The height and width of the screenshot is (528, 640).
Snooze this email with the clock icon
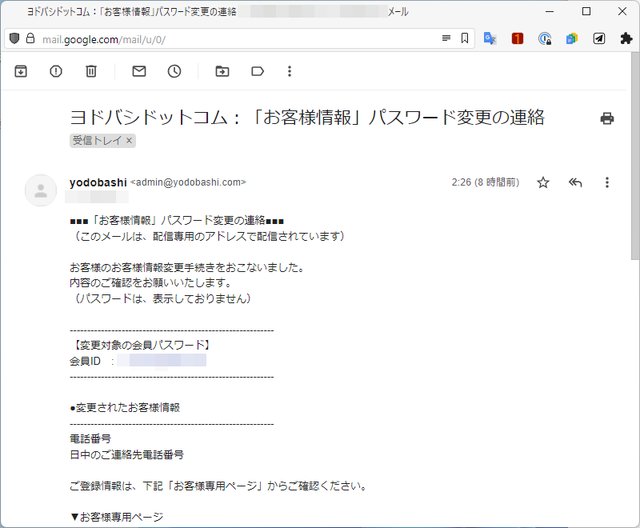[x=174, y=71]
